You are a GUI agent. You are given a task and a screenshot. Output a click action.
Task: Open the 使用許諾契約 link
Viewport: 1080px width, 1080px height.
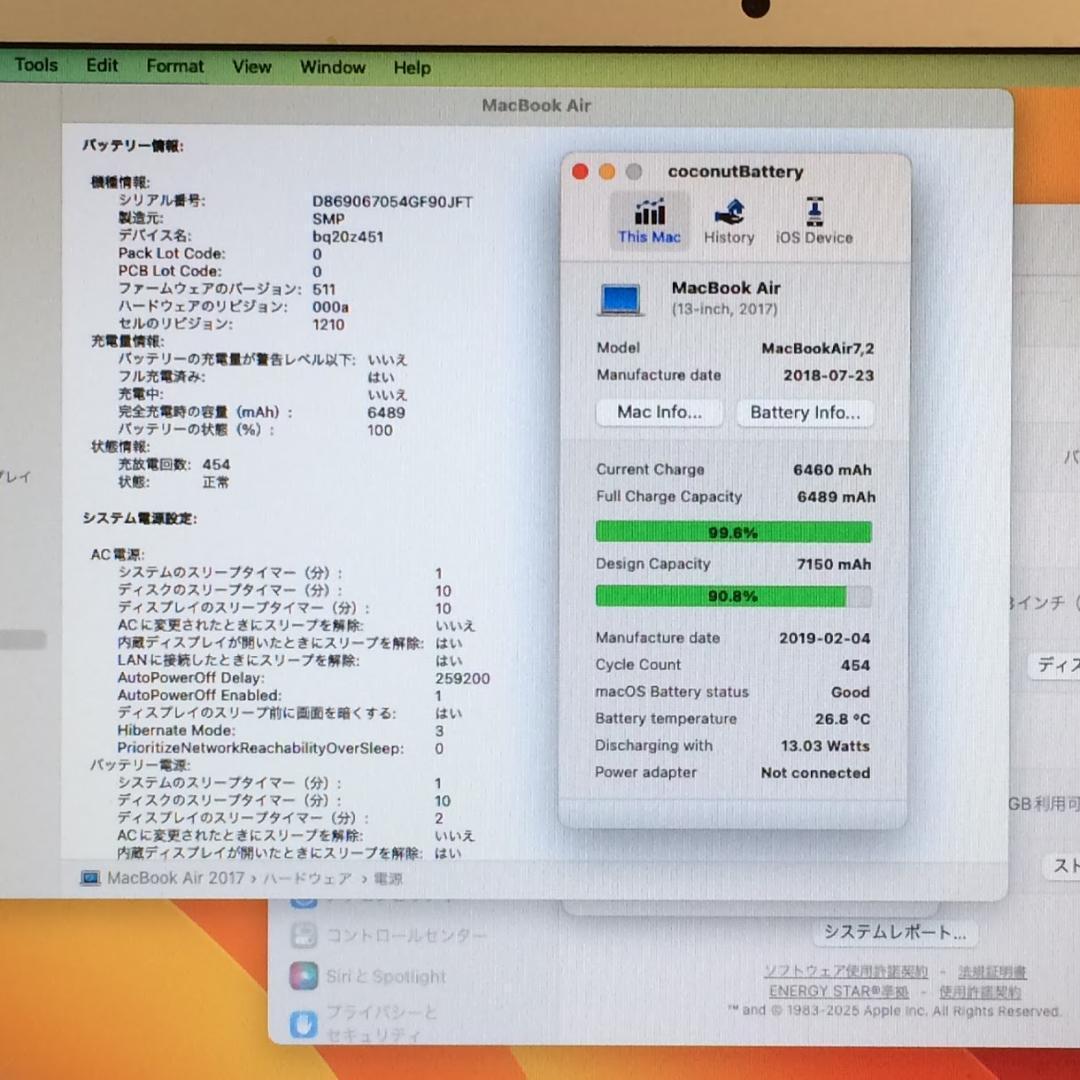click(x=979, y=992)
